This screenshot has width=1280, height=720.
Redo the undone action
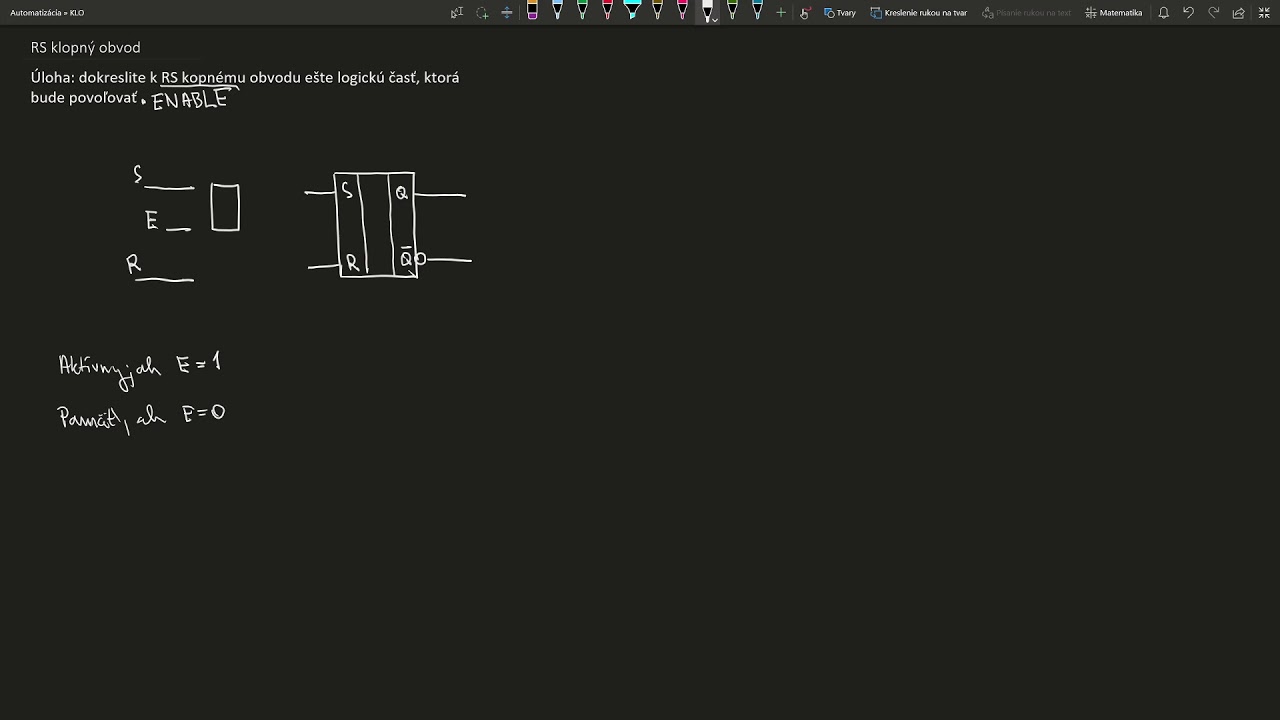click(1213, 13)
